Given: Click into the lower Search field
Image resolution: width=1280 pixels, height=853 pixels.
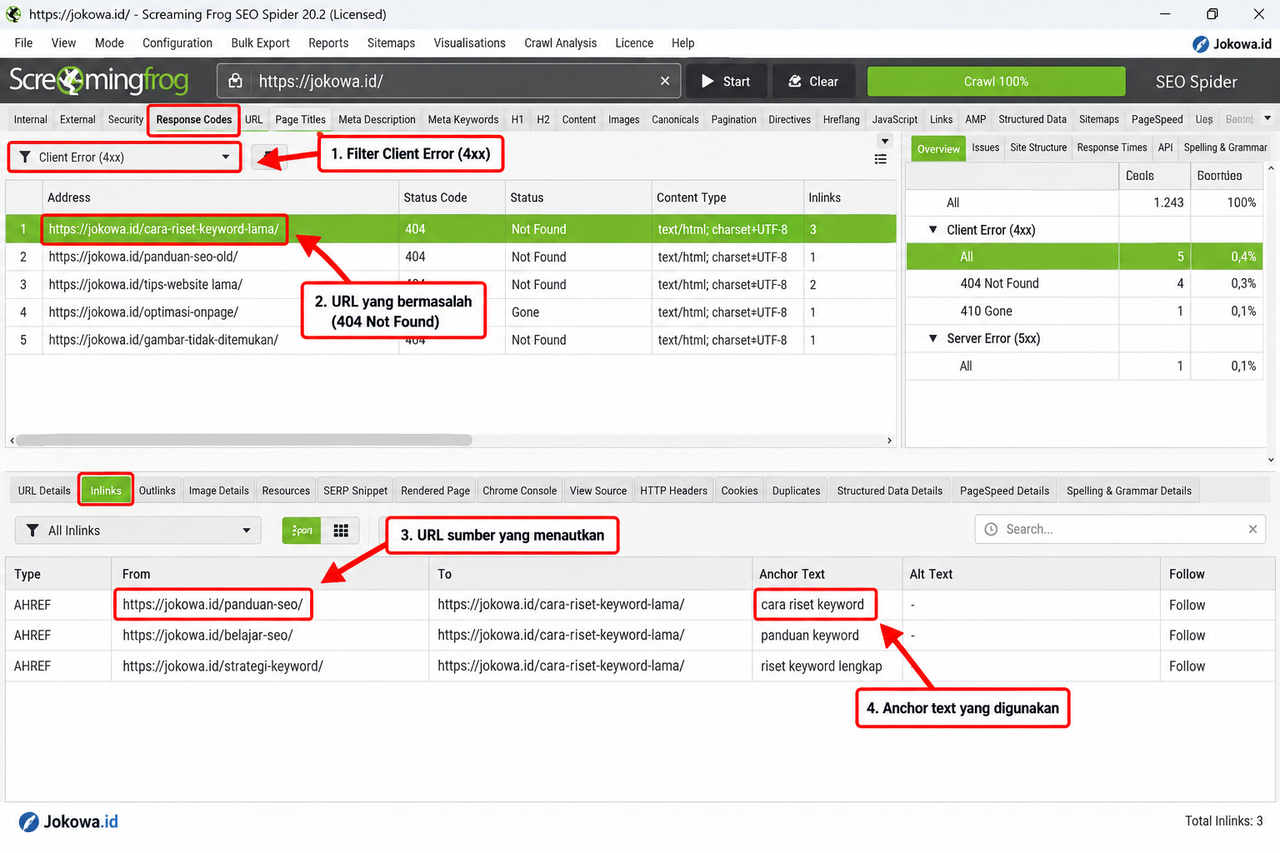Looking at the screenshot, I should [1120, 529].
